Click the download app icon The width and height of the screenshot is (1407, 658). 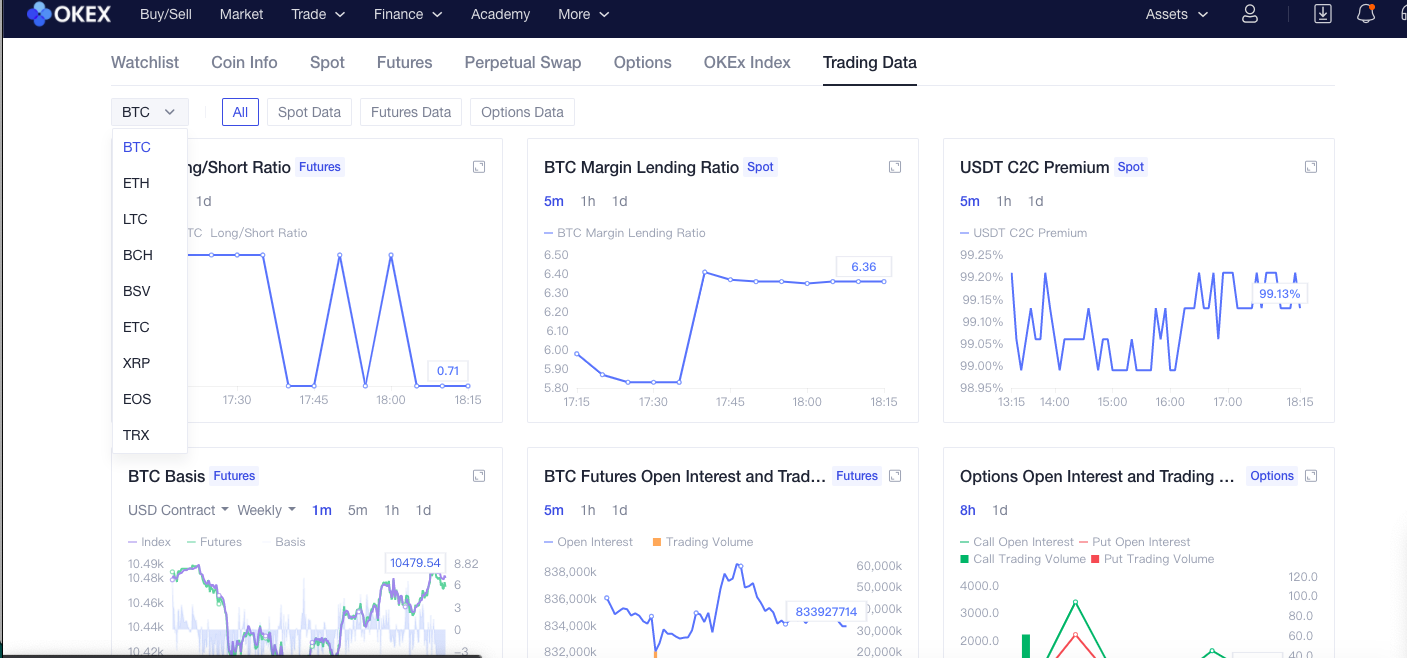[x=1323, y=14]
